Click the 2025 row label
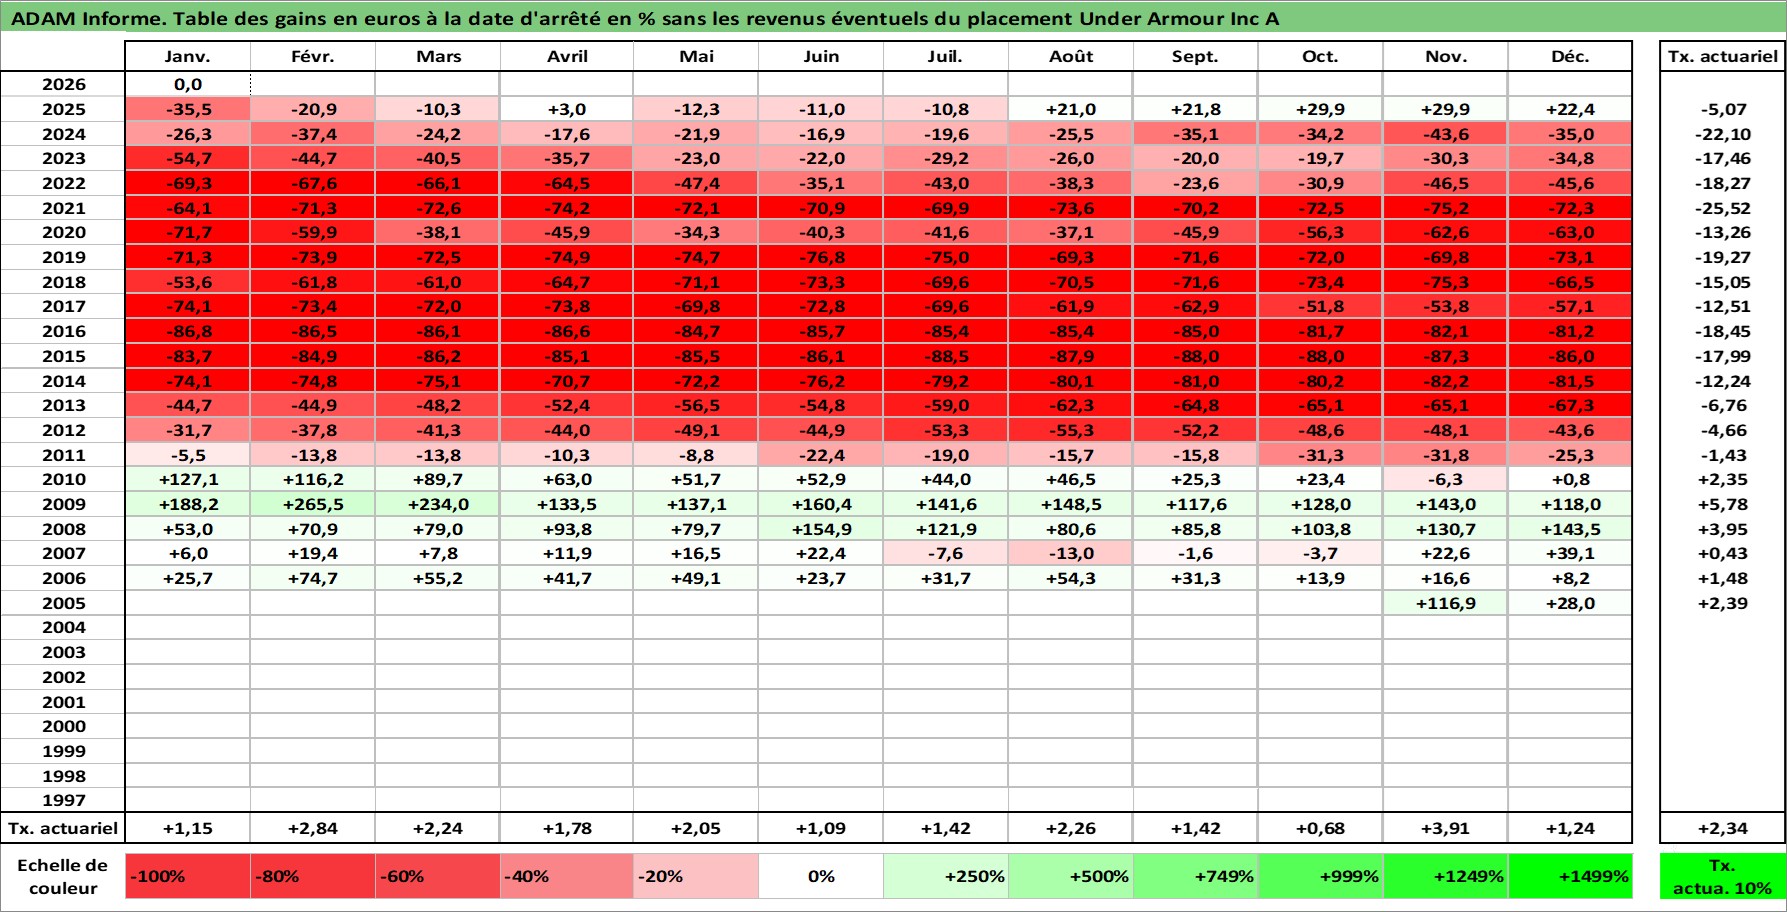The width and height of the screenshot is (1787, 912). (x=63, y=109)
